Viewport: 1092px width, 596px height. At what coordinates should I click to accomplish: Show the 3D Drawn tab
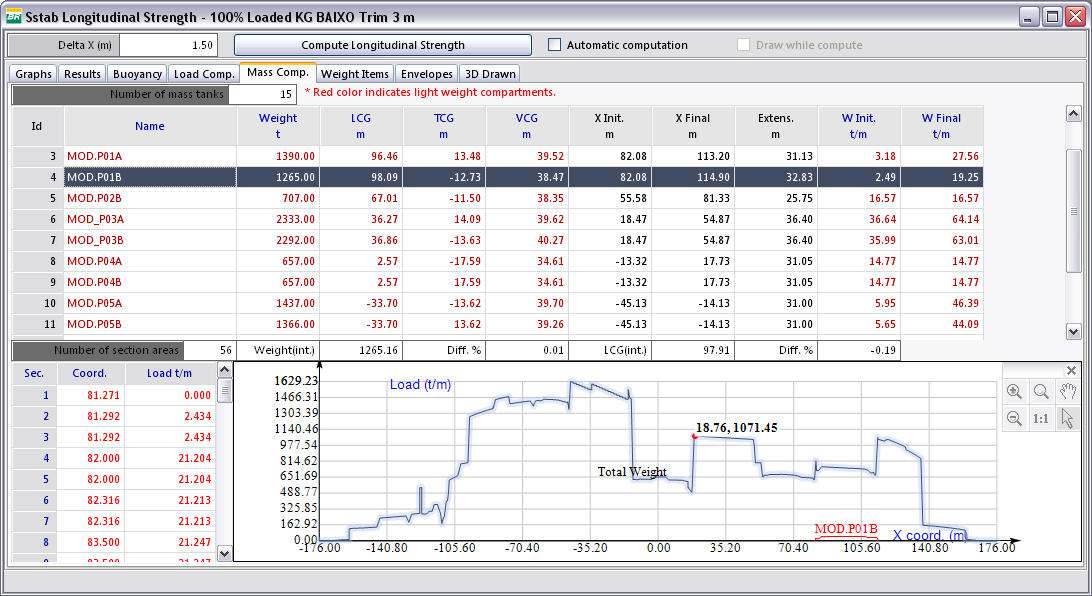coord(490,74)
